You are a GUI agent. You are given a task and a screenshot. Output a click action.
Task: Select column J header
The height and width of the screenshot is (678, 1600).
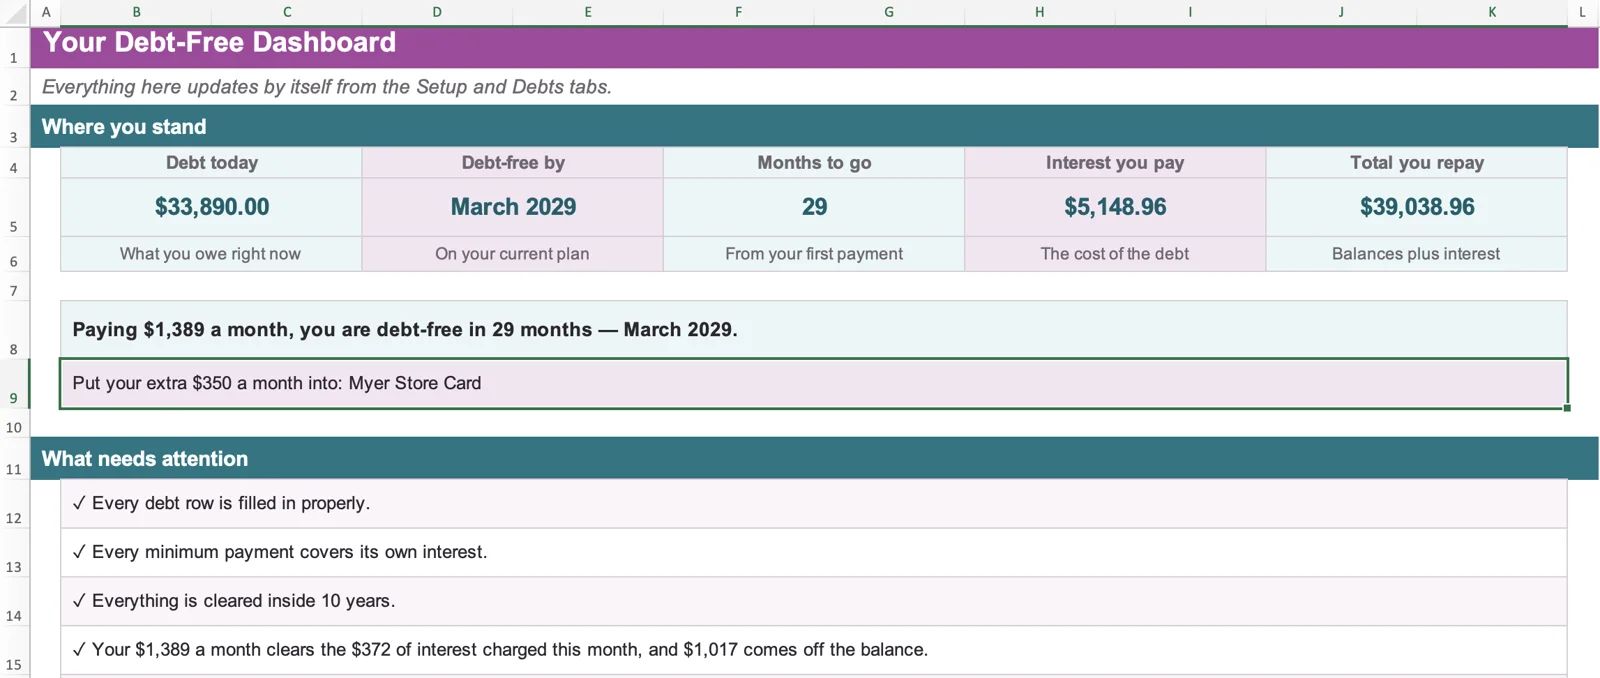(x=1341, y=12)
